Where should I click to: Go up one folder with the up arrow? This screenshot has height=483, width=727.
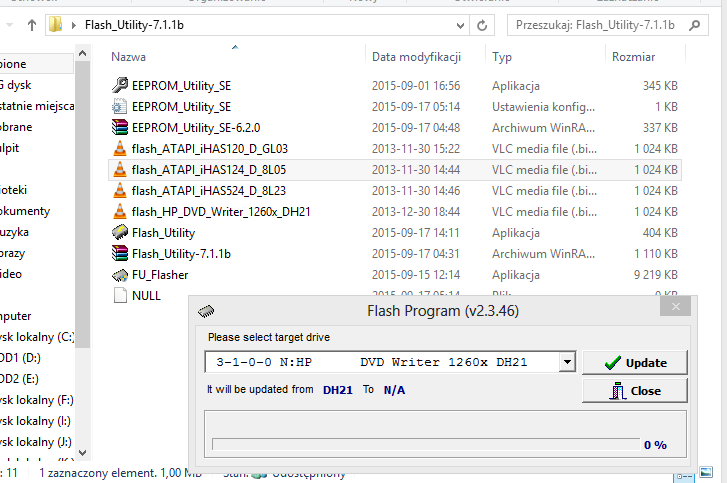click(x=32, y=25)
